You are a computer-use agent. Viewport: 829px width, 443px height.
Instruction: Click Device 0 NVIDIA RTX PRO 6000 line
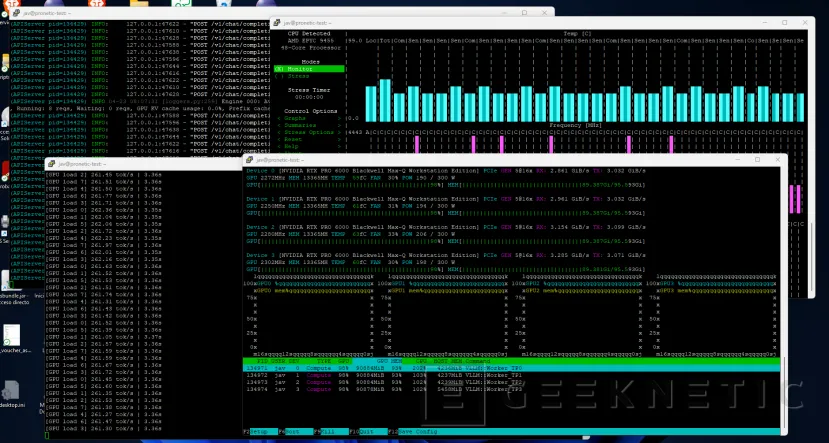click(x=446, y=171)
